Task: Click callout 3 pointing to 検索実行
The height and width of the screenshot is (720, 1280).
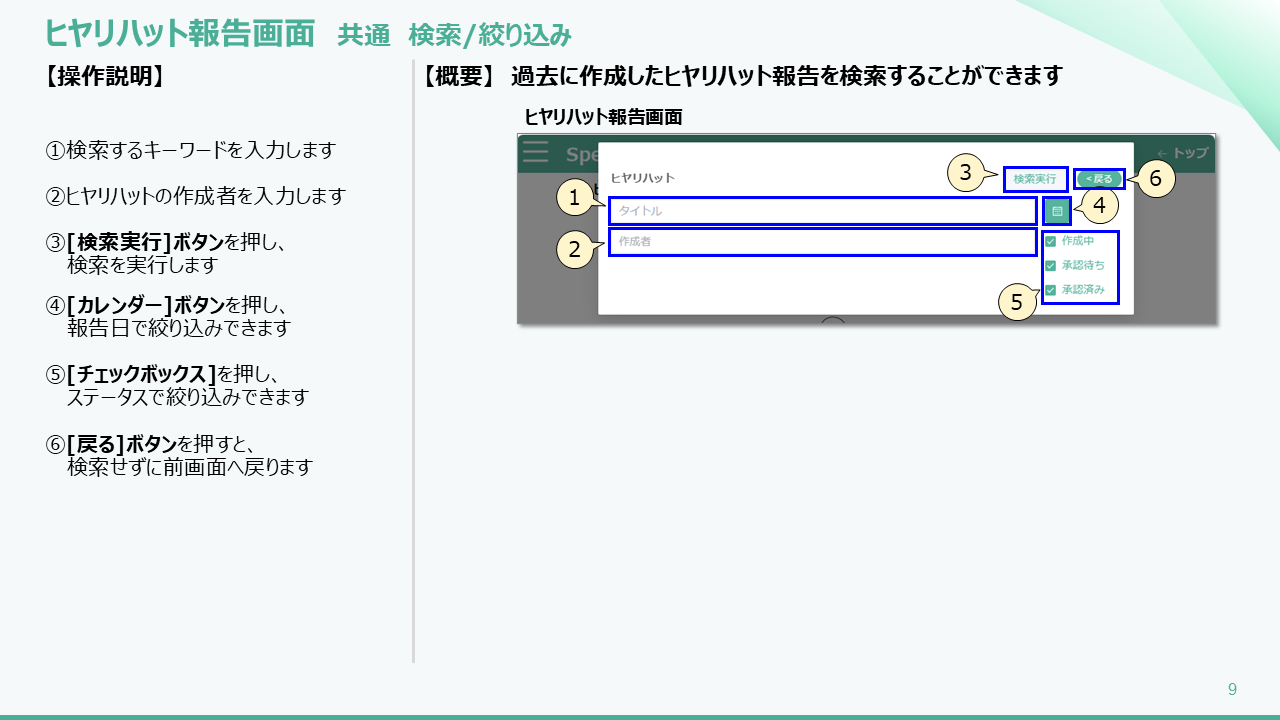Action: (964, 172)
